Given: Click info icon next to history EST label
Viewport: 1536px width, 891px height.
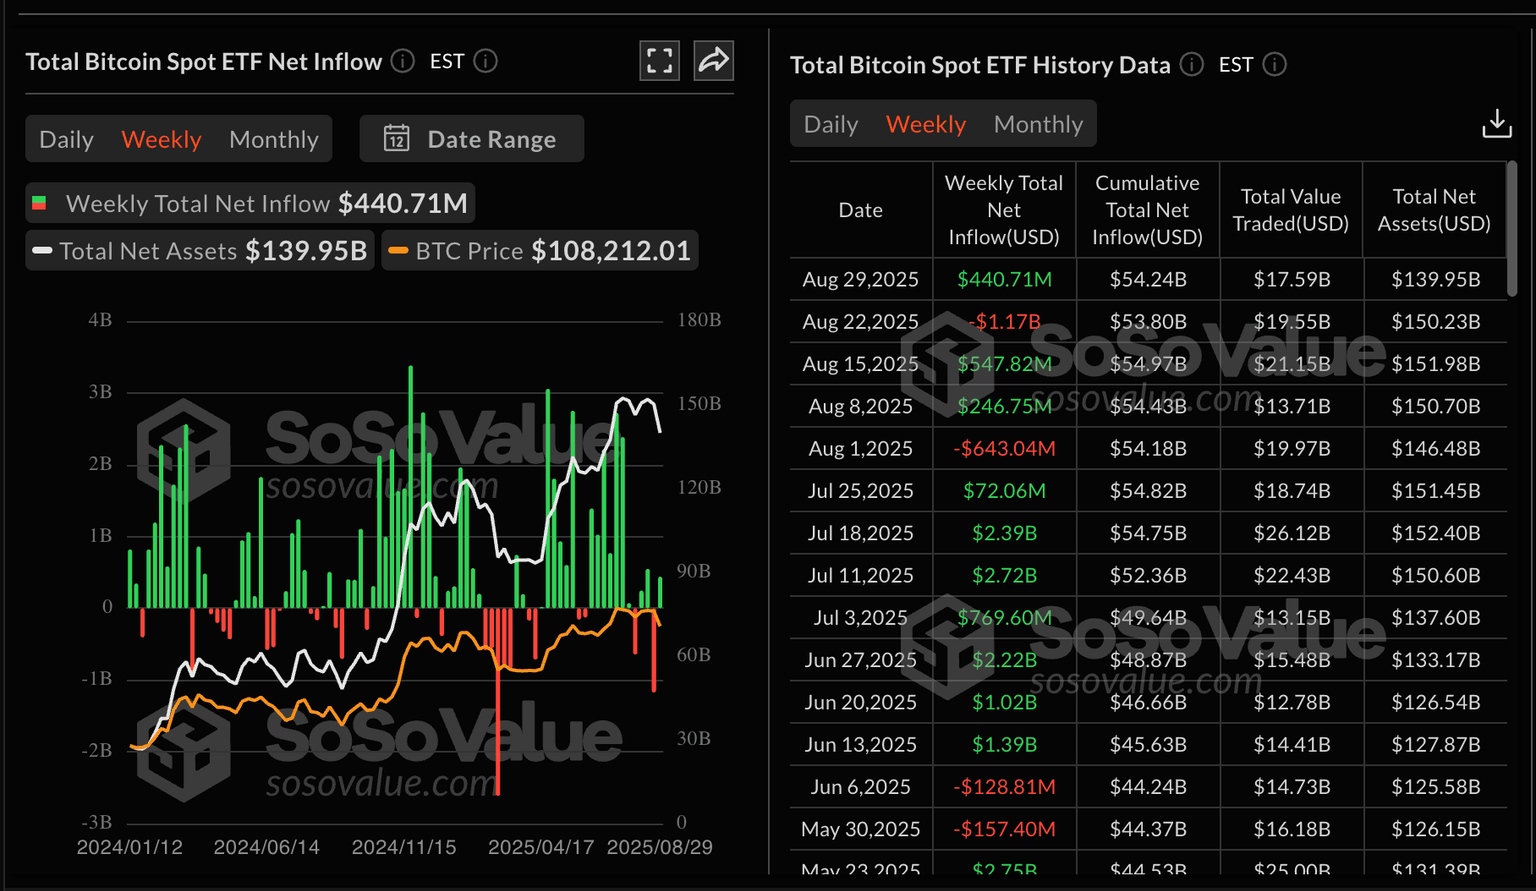Looking at the screenshot, I should pyautogui.click(x=1274, y=65).
